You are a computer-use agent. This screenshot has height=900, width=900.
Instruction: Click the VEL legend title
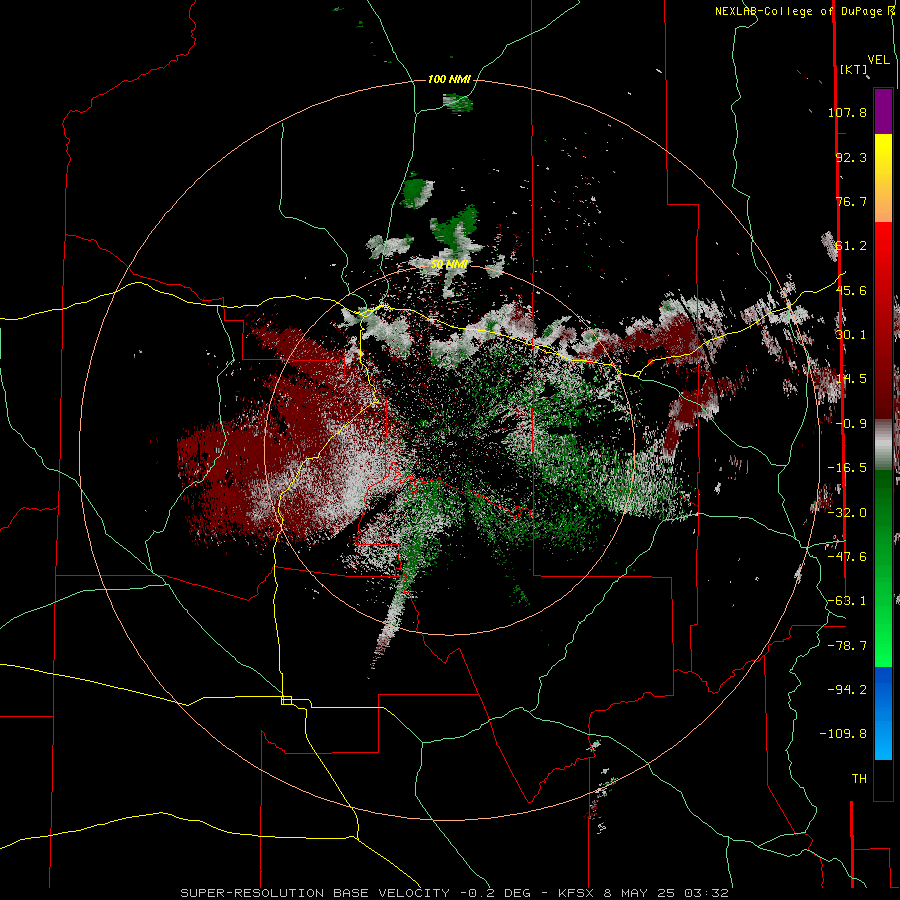click(x=878, y=60)
